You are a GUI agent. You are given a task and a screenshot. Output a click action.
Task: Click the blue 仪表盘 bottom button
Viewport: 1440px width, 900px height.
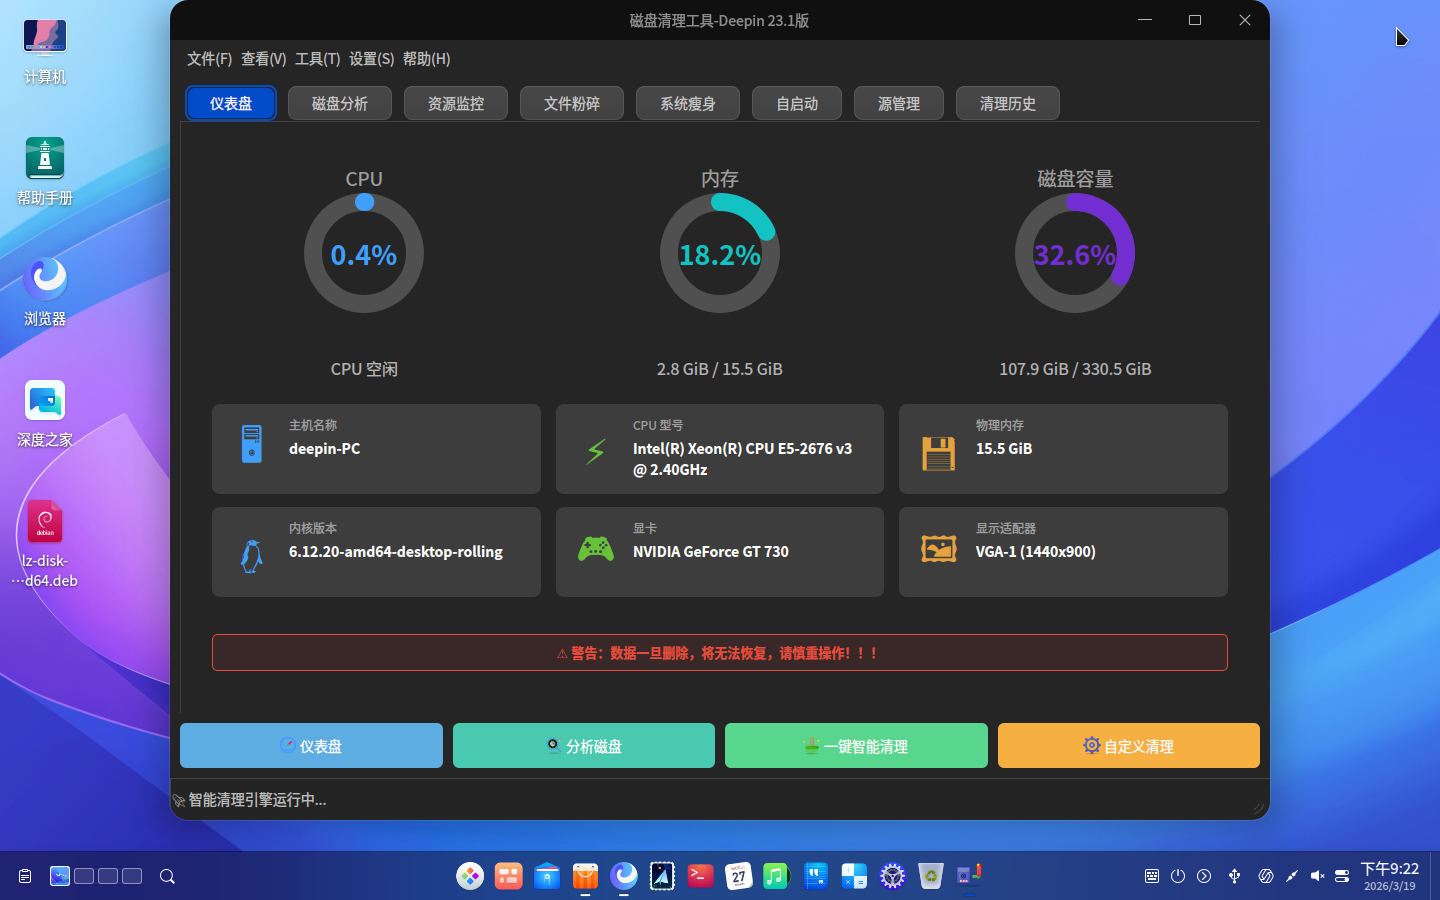pos(311,746)
